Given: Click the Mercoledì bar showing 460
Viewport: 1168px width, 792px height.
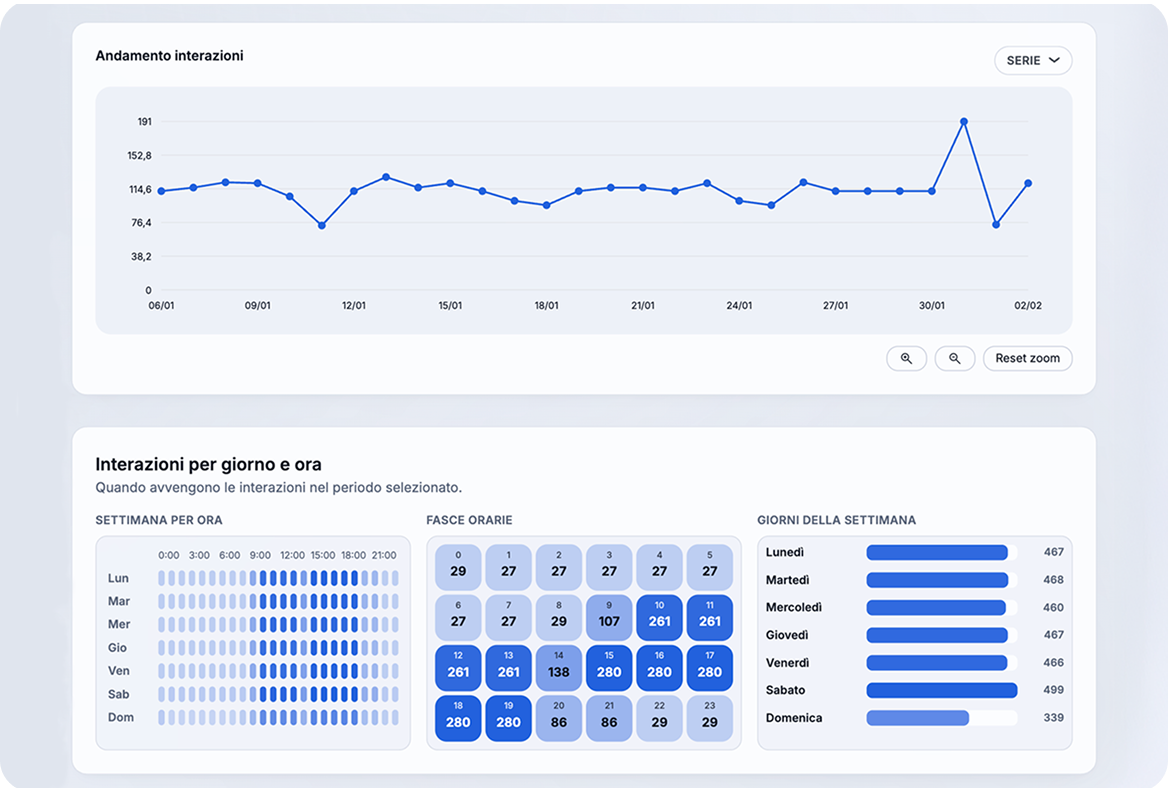Looking at the screenshot, I should tap(935, 607).
